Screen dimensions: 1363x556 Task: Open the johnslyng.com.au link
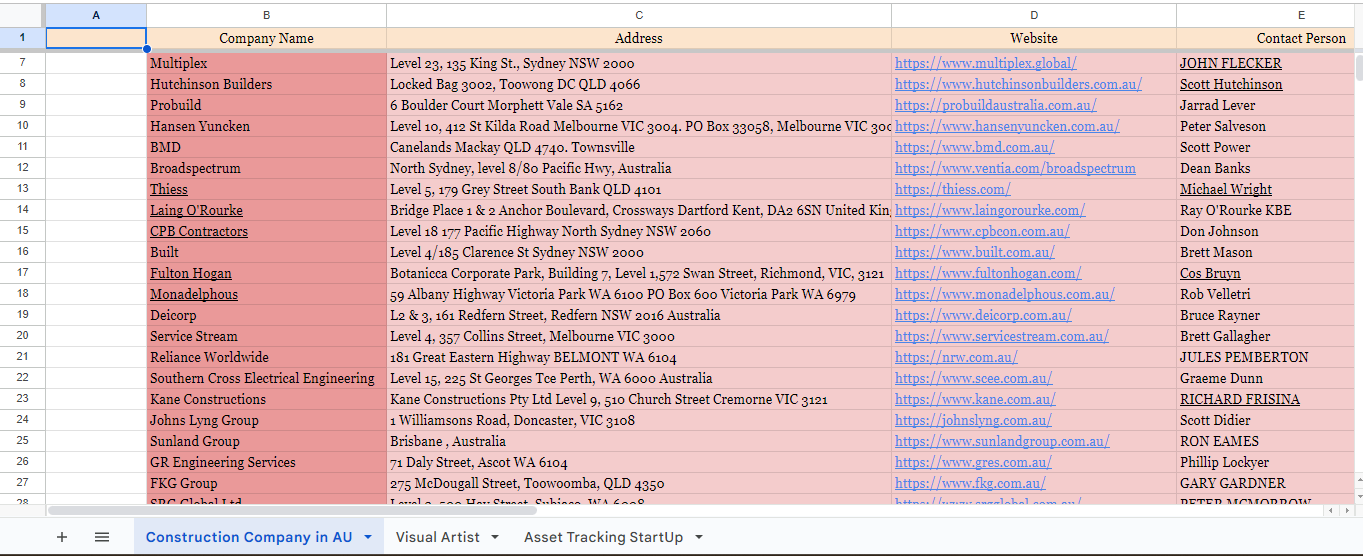coord(973,420)
